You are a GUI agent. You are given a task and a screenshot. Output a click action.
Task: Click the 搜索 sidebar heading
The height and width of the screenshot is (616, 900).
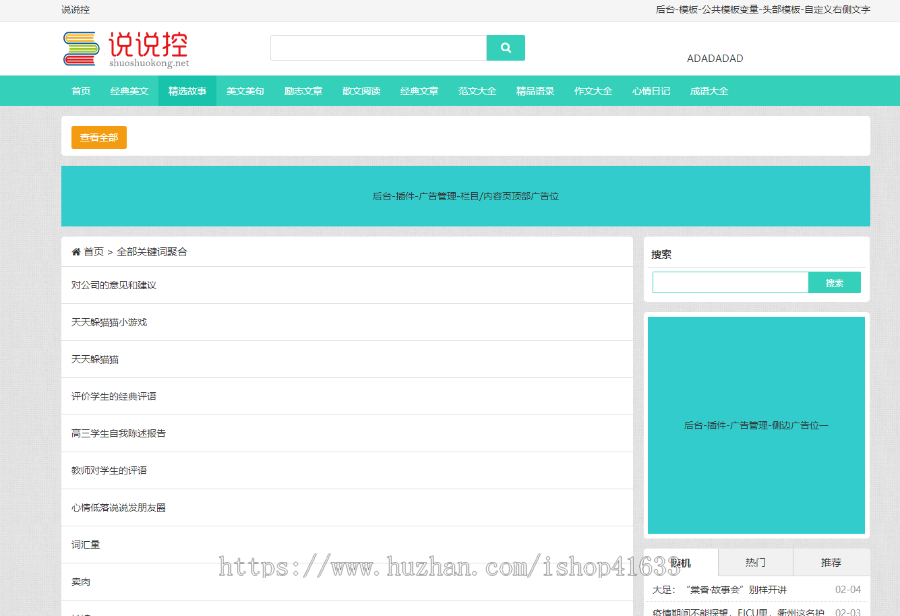pos(661,254)
